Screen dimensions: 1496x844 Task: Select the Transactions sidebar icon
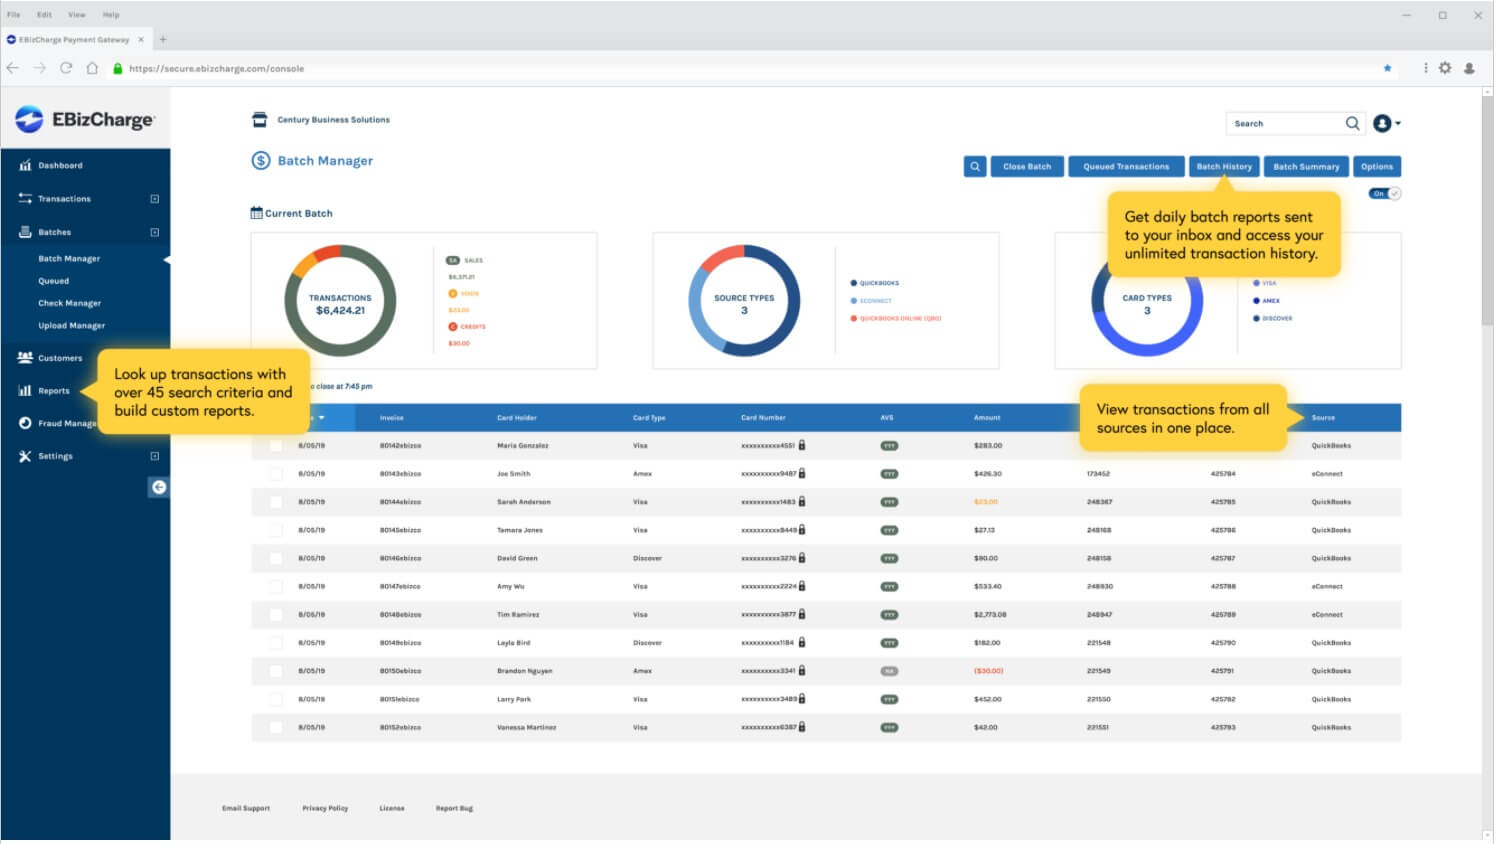coord(22,198)
